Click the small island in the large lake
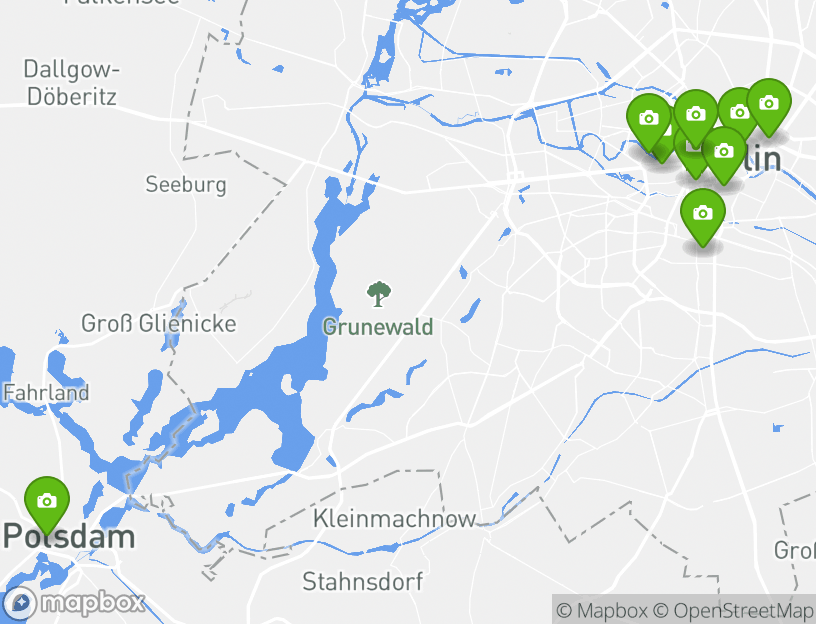The image size is (816, 624). click(287, 384)
